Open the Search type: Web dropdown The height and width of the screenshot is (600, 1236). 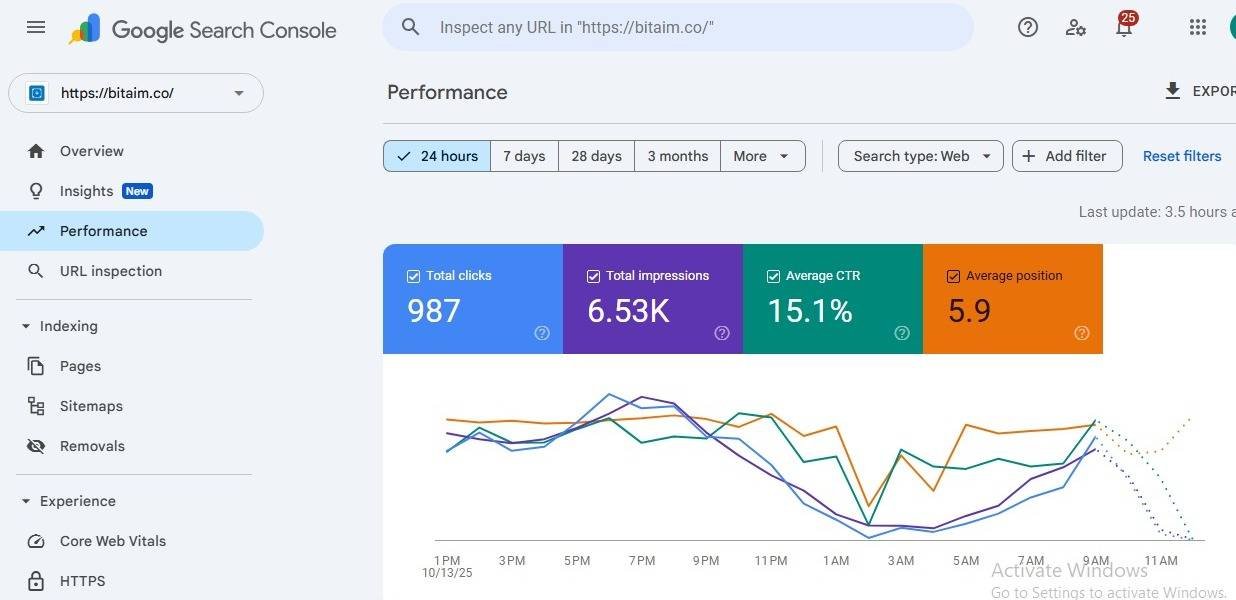[920, 156]
